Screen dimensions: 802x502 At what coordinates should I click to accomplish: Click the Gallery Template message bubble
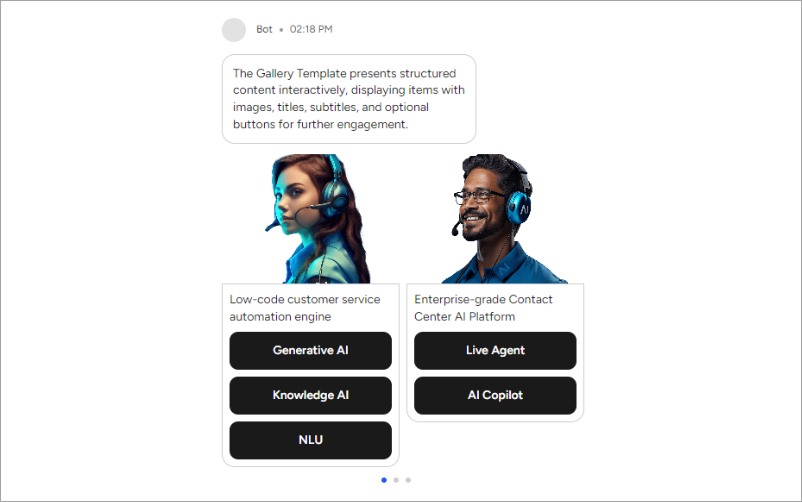point(349,99)
